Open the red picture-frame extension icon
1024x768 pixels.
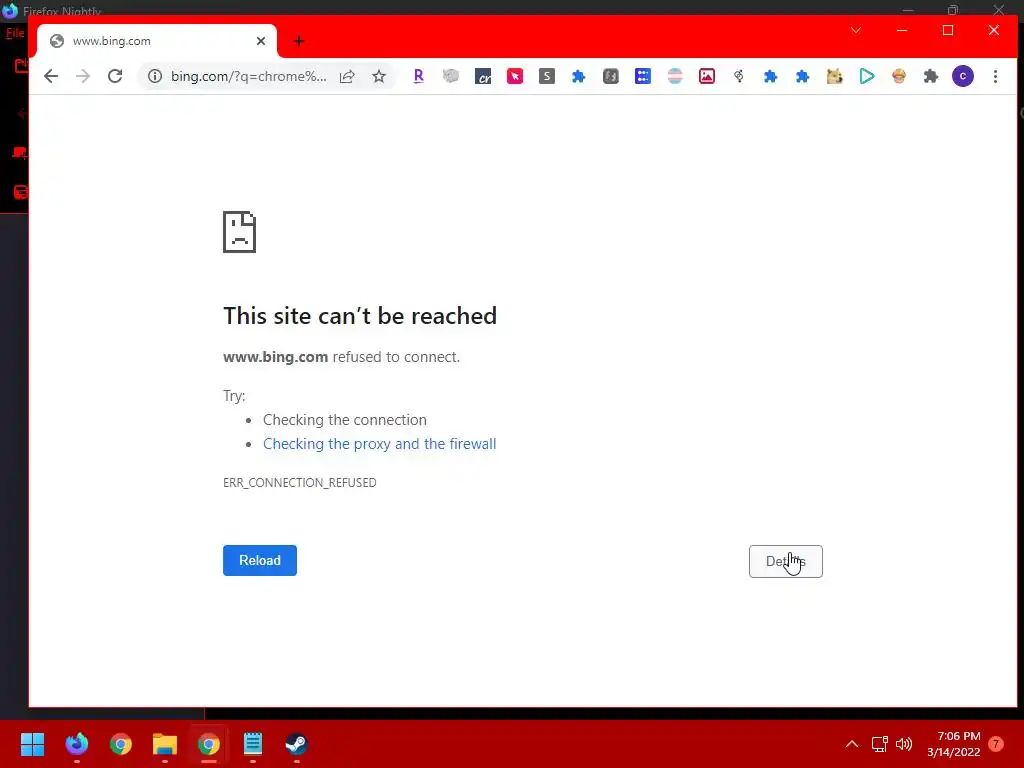[x=707, y=76]
